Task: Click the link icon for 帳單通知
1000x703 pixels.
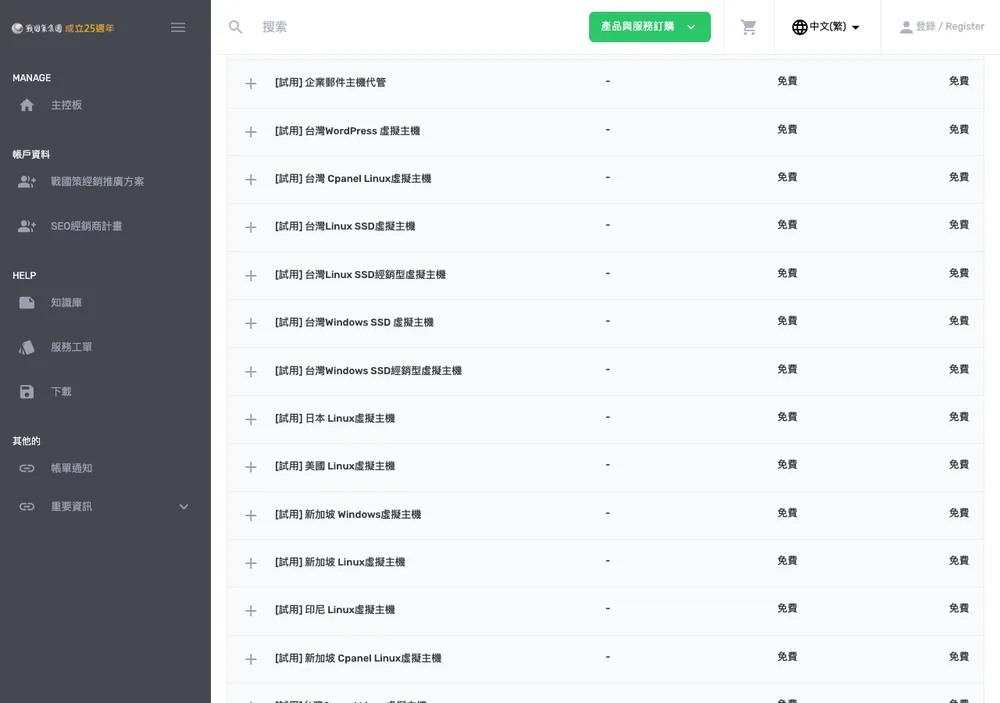Action: (27, 468)
